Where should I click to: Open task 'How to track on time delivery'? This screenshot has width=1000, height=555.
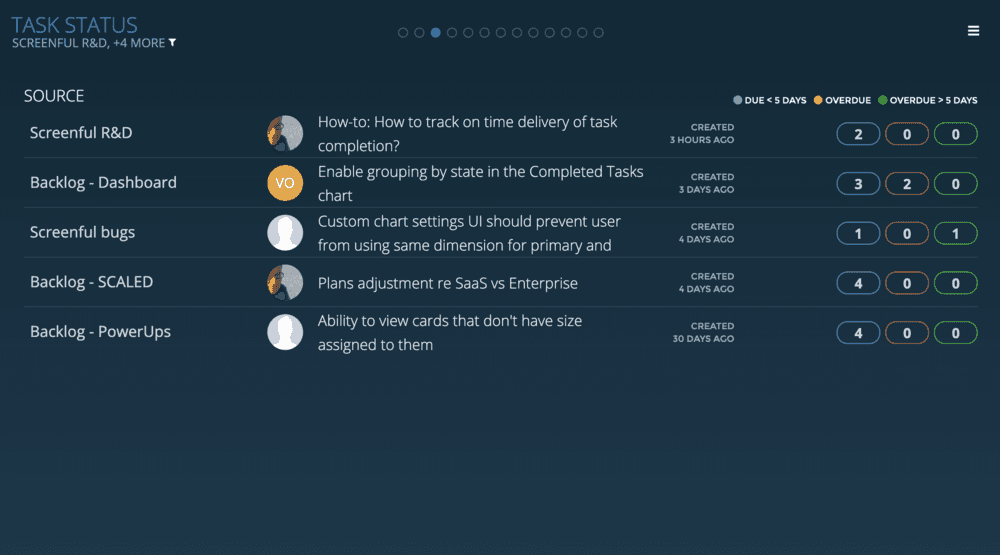click(x=467, y=133)
